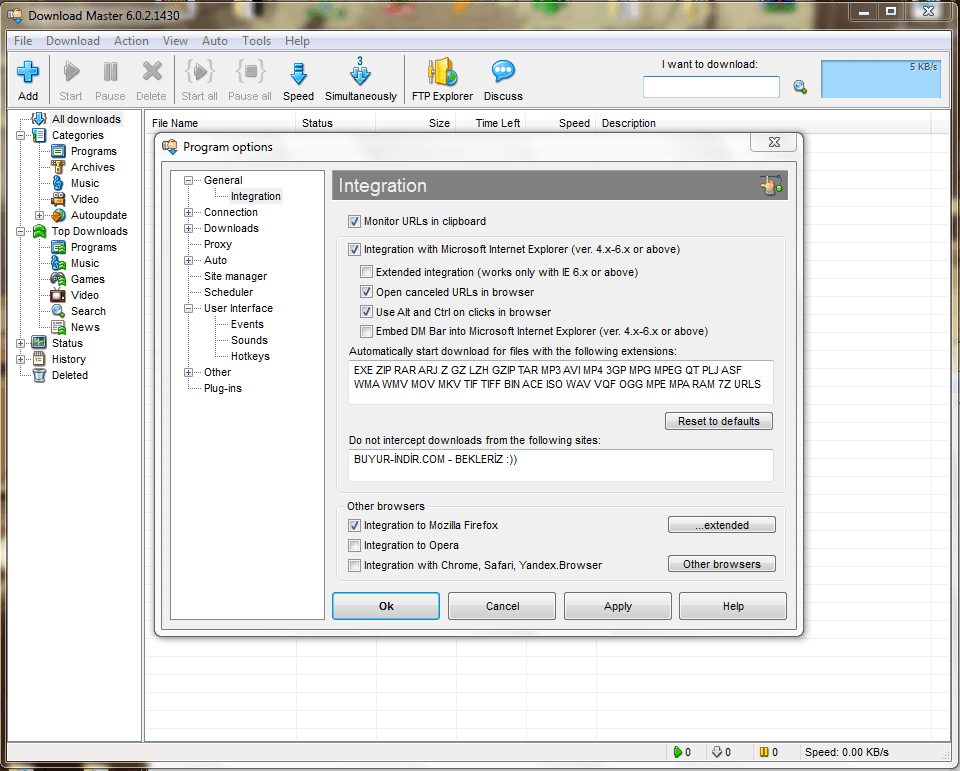Open the Tools menu
The image size is (960, 771).
tap(256, 40)
